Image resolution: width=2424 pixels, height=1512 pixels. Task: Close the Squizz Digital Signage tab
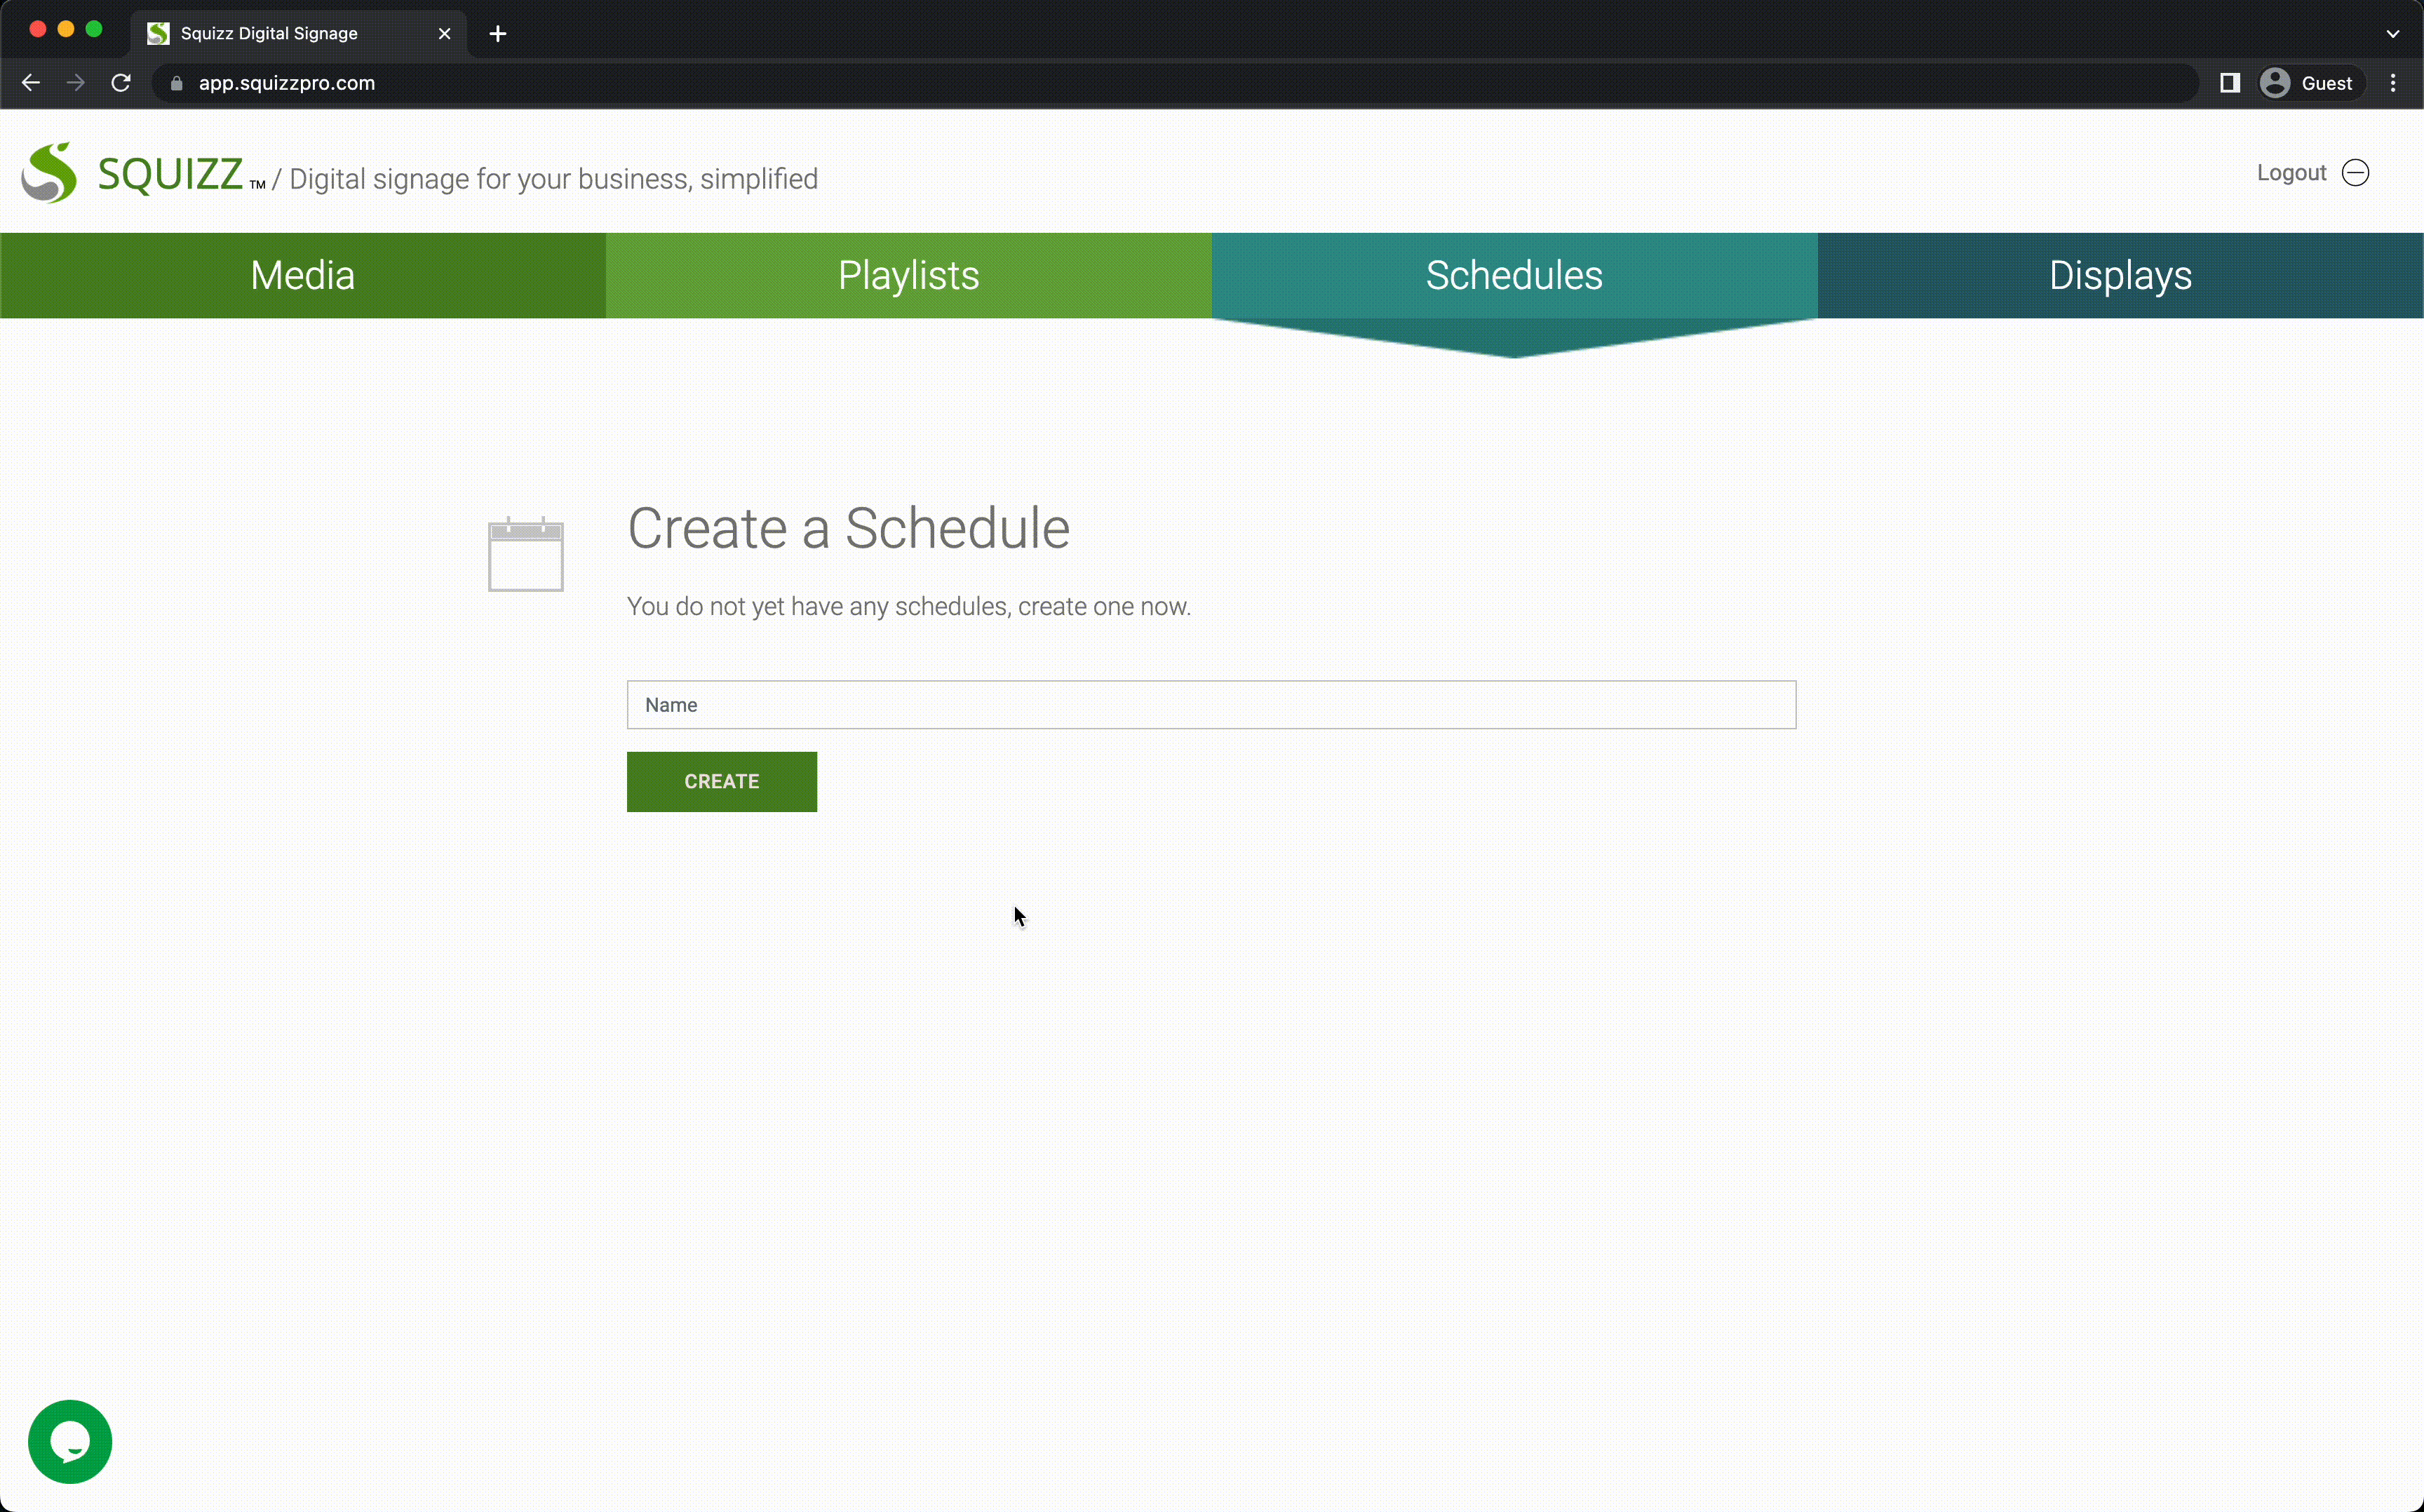[x=445, y=34]
